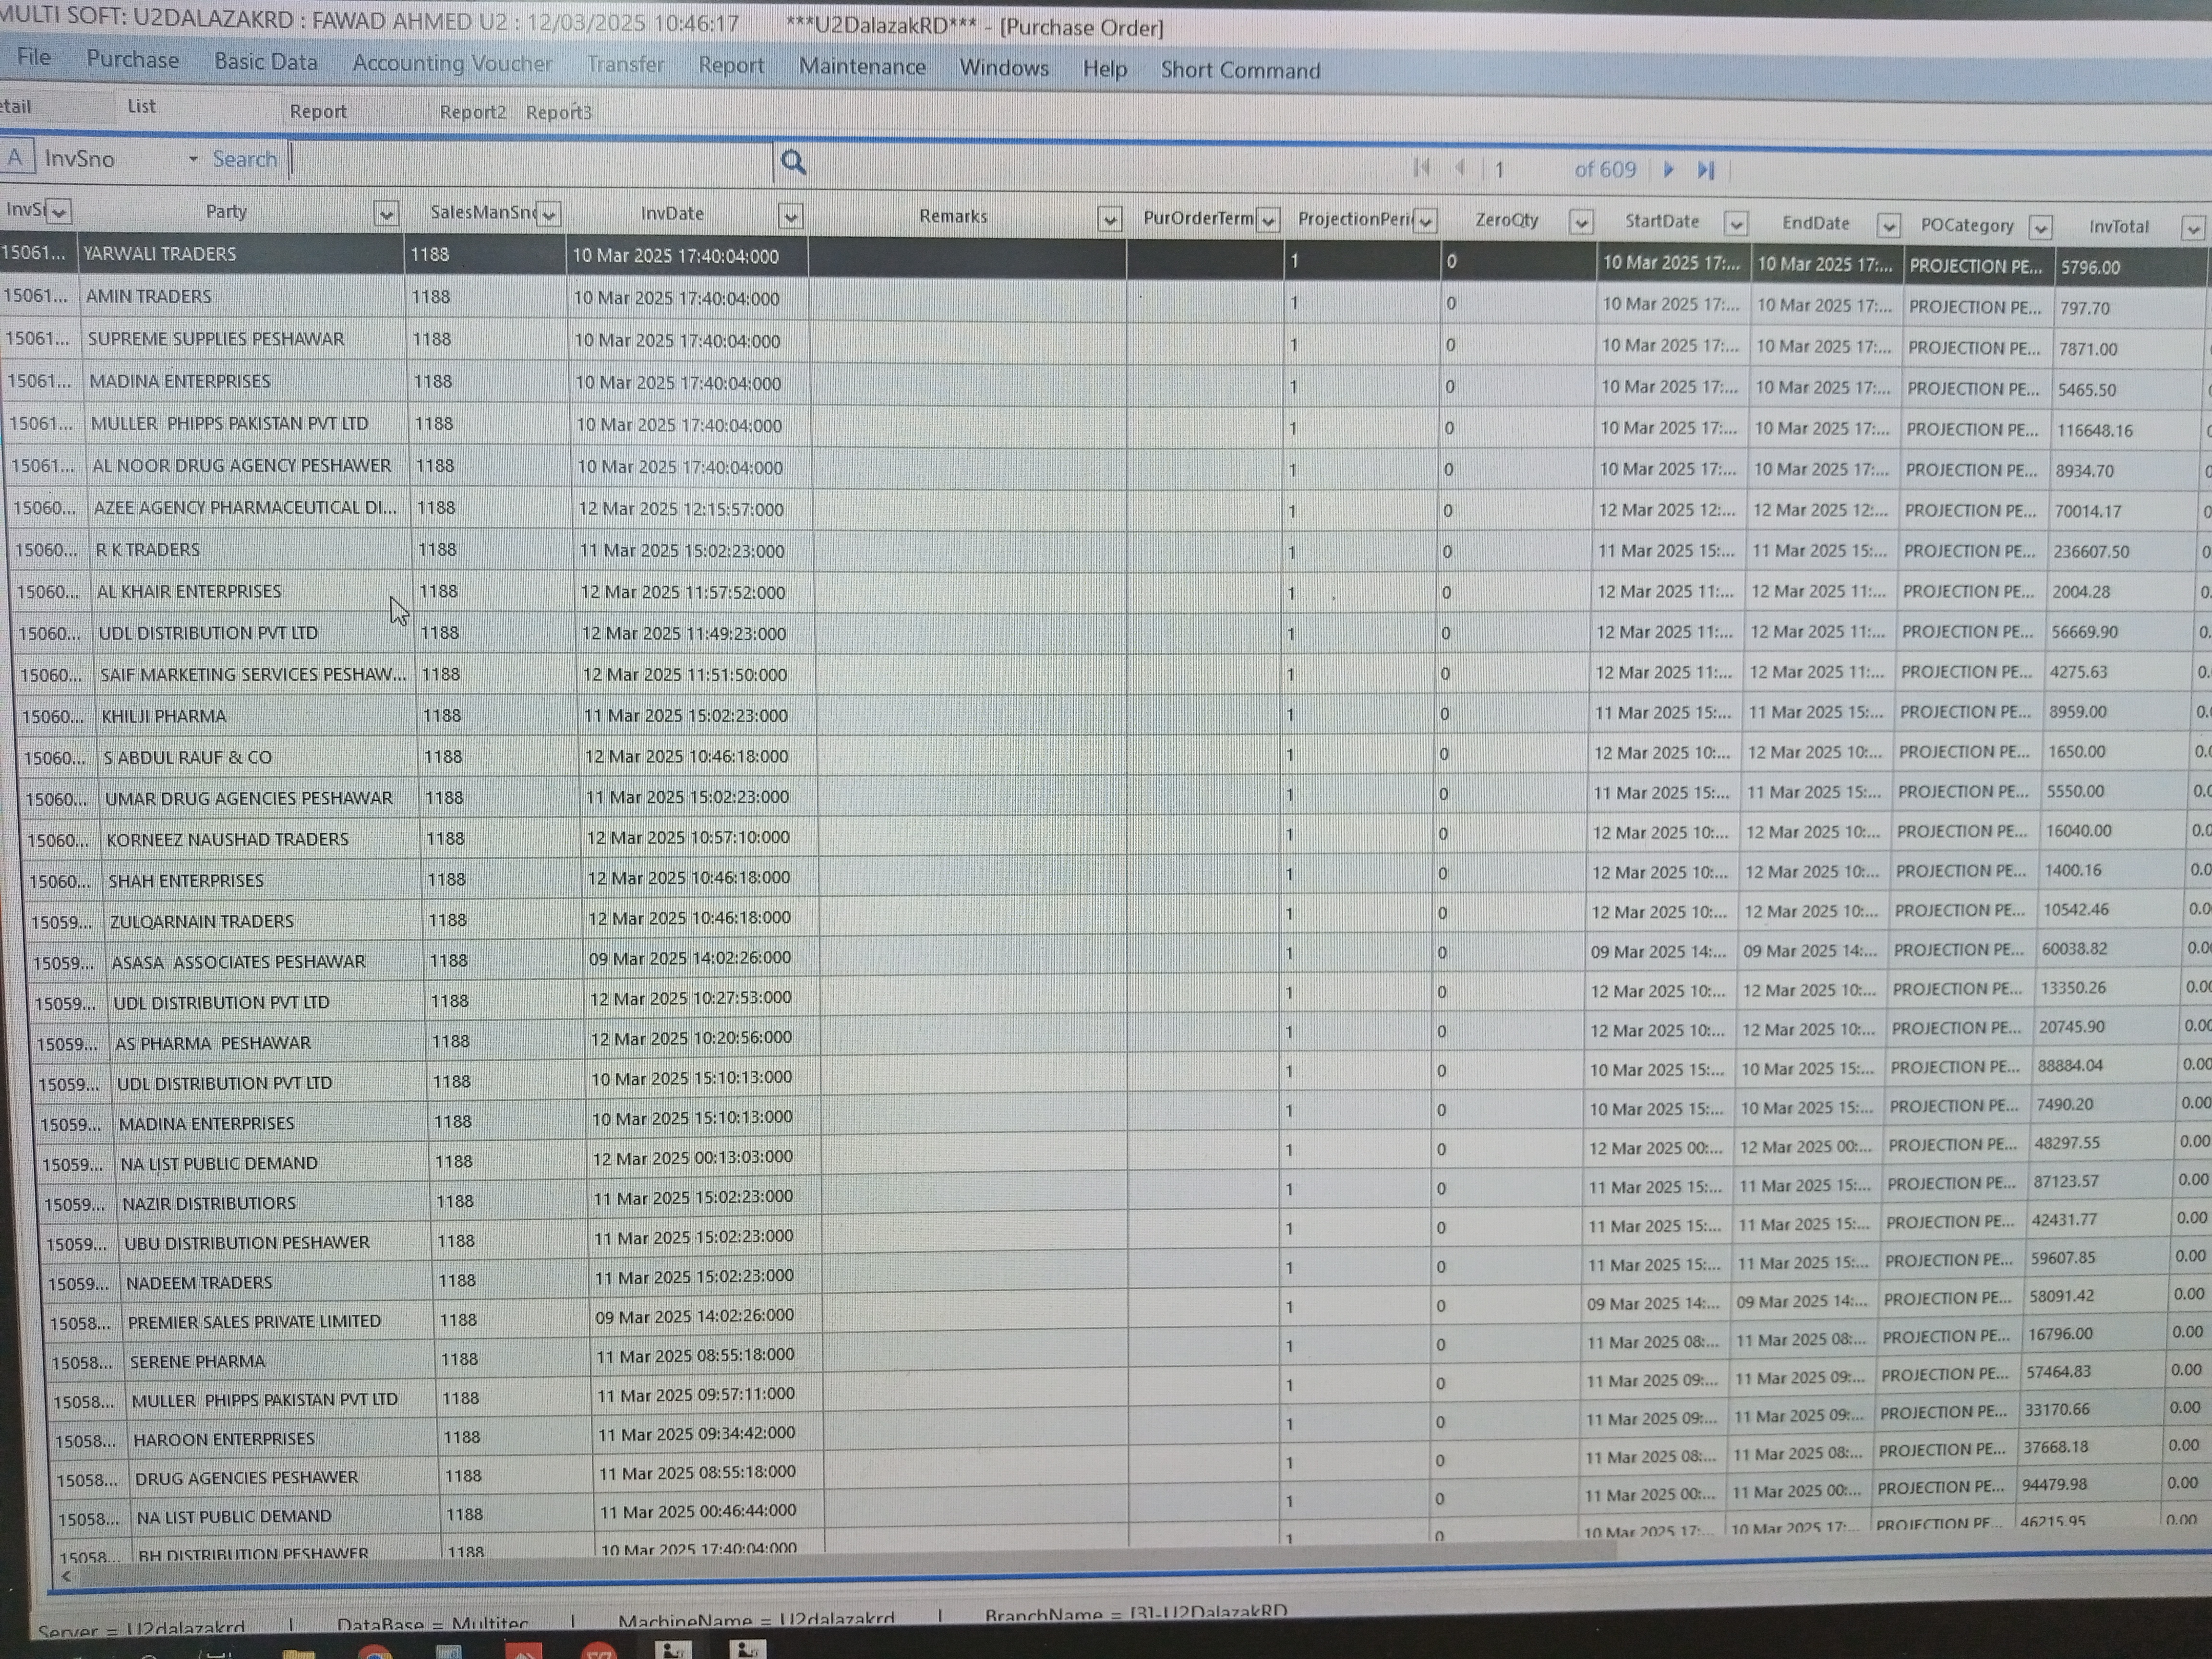Switch to the List tab
This screenshot has height=1659, width=2212.
point(141,106)
